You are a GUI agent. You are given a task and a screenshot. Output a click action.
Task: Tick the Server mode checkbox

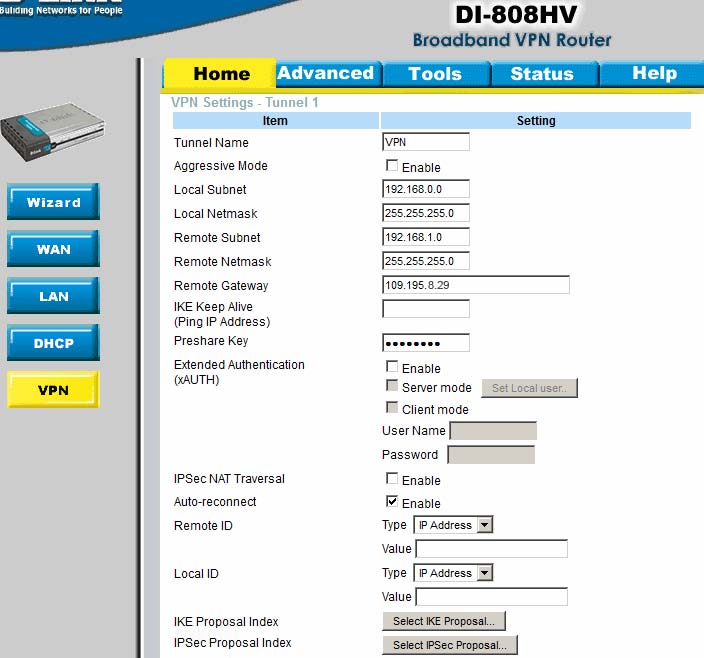tap(392, 386)
